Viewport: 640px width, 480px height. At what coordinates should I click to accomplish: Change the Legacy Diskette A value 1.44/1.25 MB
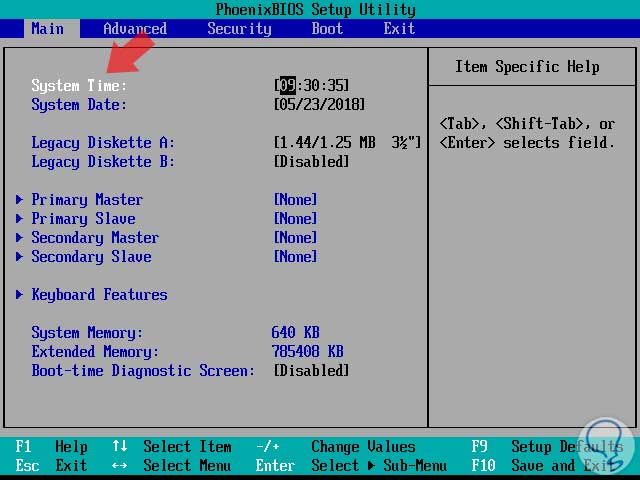[347, 142]
